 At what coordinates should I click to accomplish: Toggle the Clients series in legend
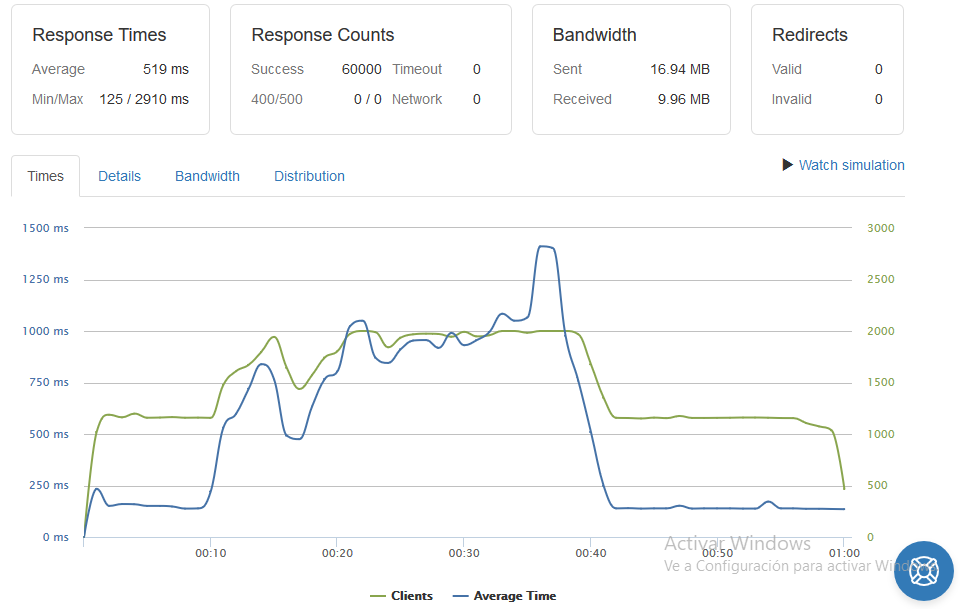click(x=402, y=596)
